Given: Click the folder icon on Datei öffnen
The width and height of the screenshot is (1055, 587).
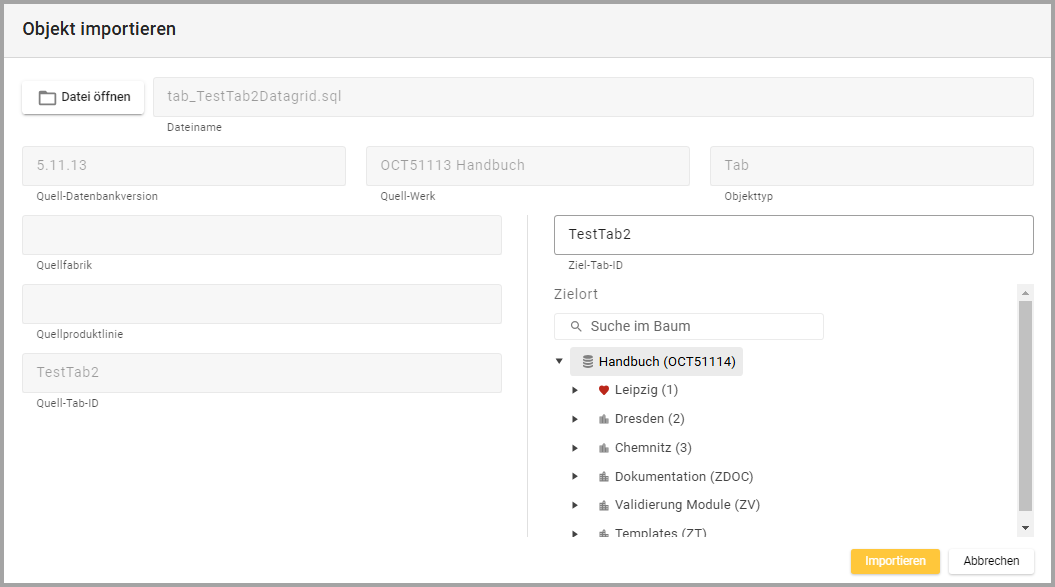Looking at the screenshot, I should (46, 98).
